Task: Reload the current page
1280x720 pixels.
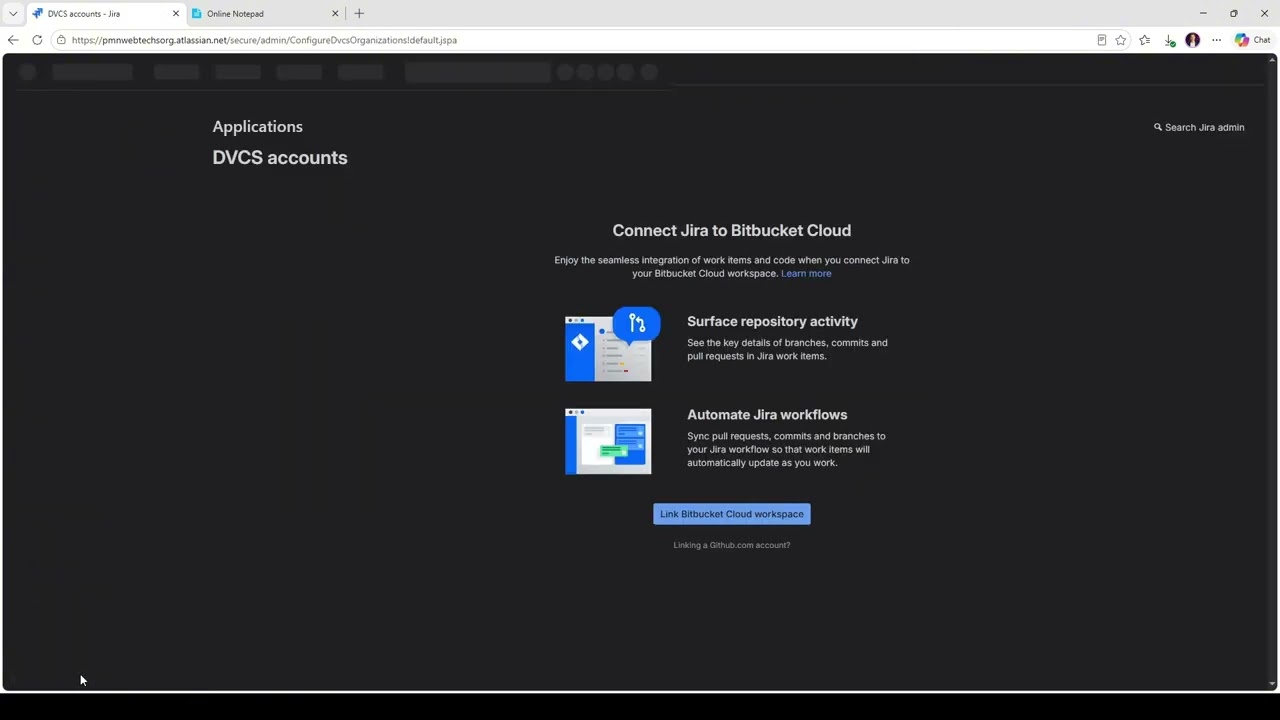Action: [37, 40]
